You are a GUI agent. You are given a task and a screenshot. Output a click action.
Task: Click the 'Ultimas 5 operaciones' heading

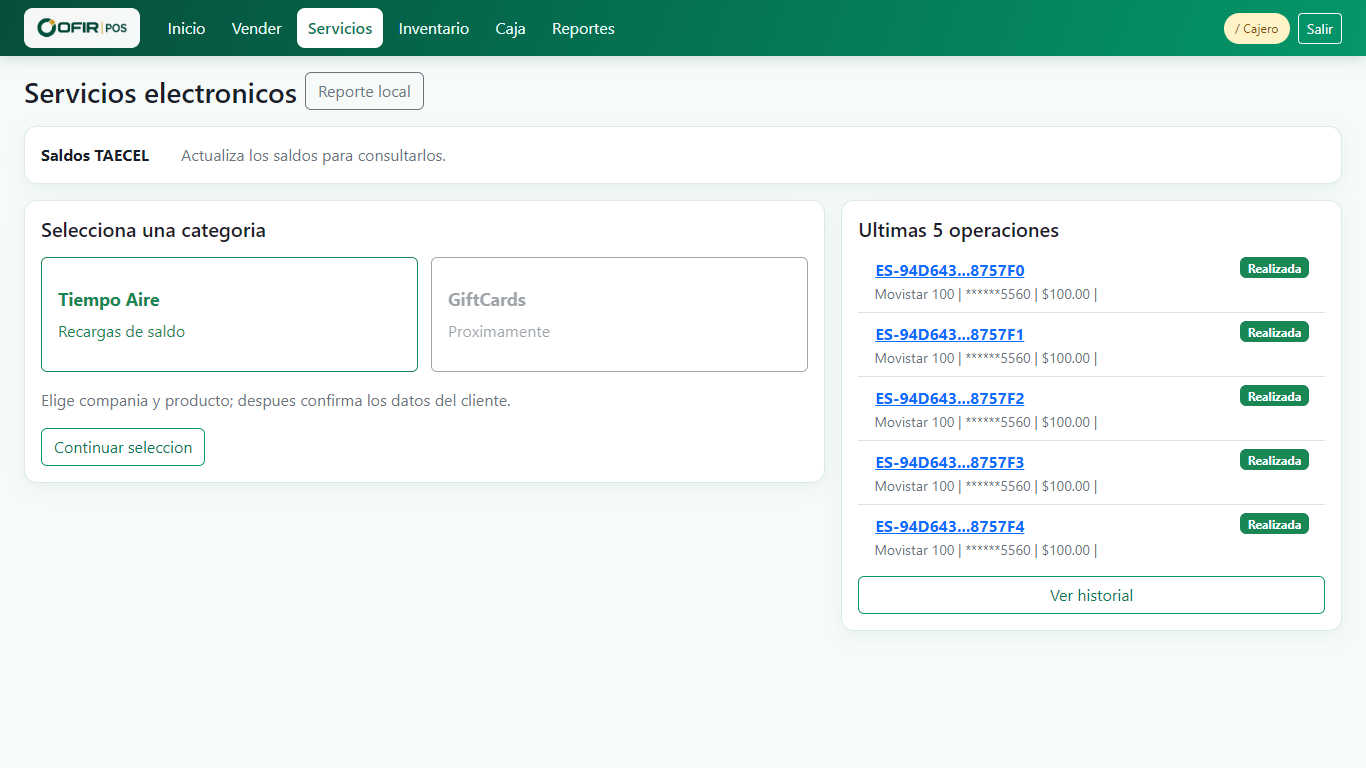pos(958,230)
